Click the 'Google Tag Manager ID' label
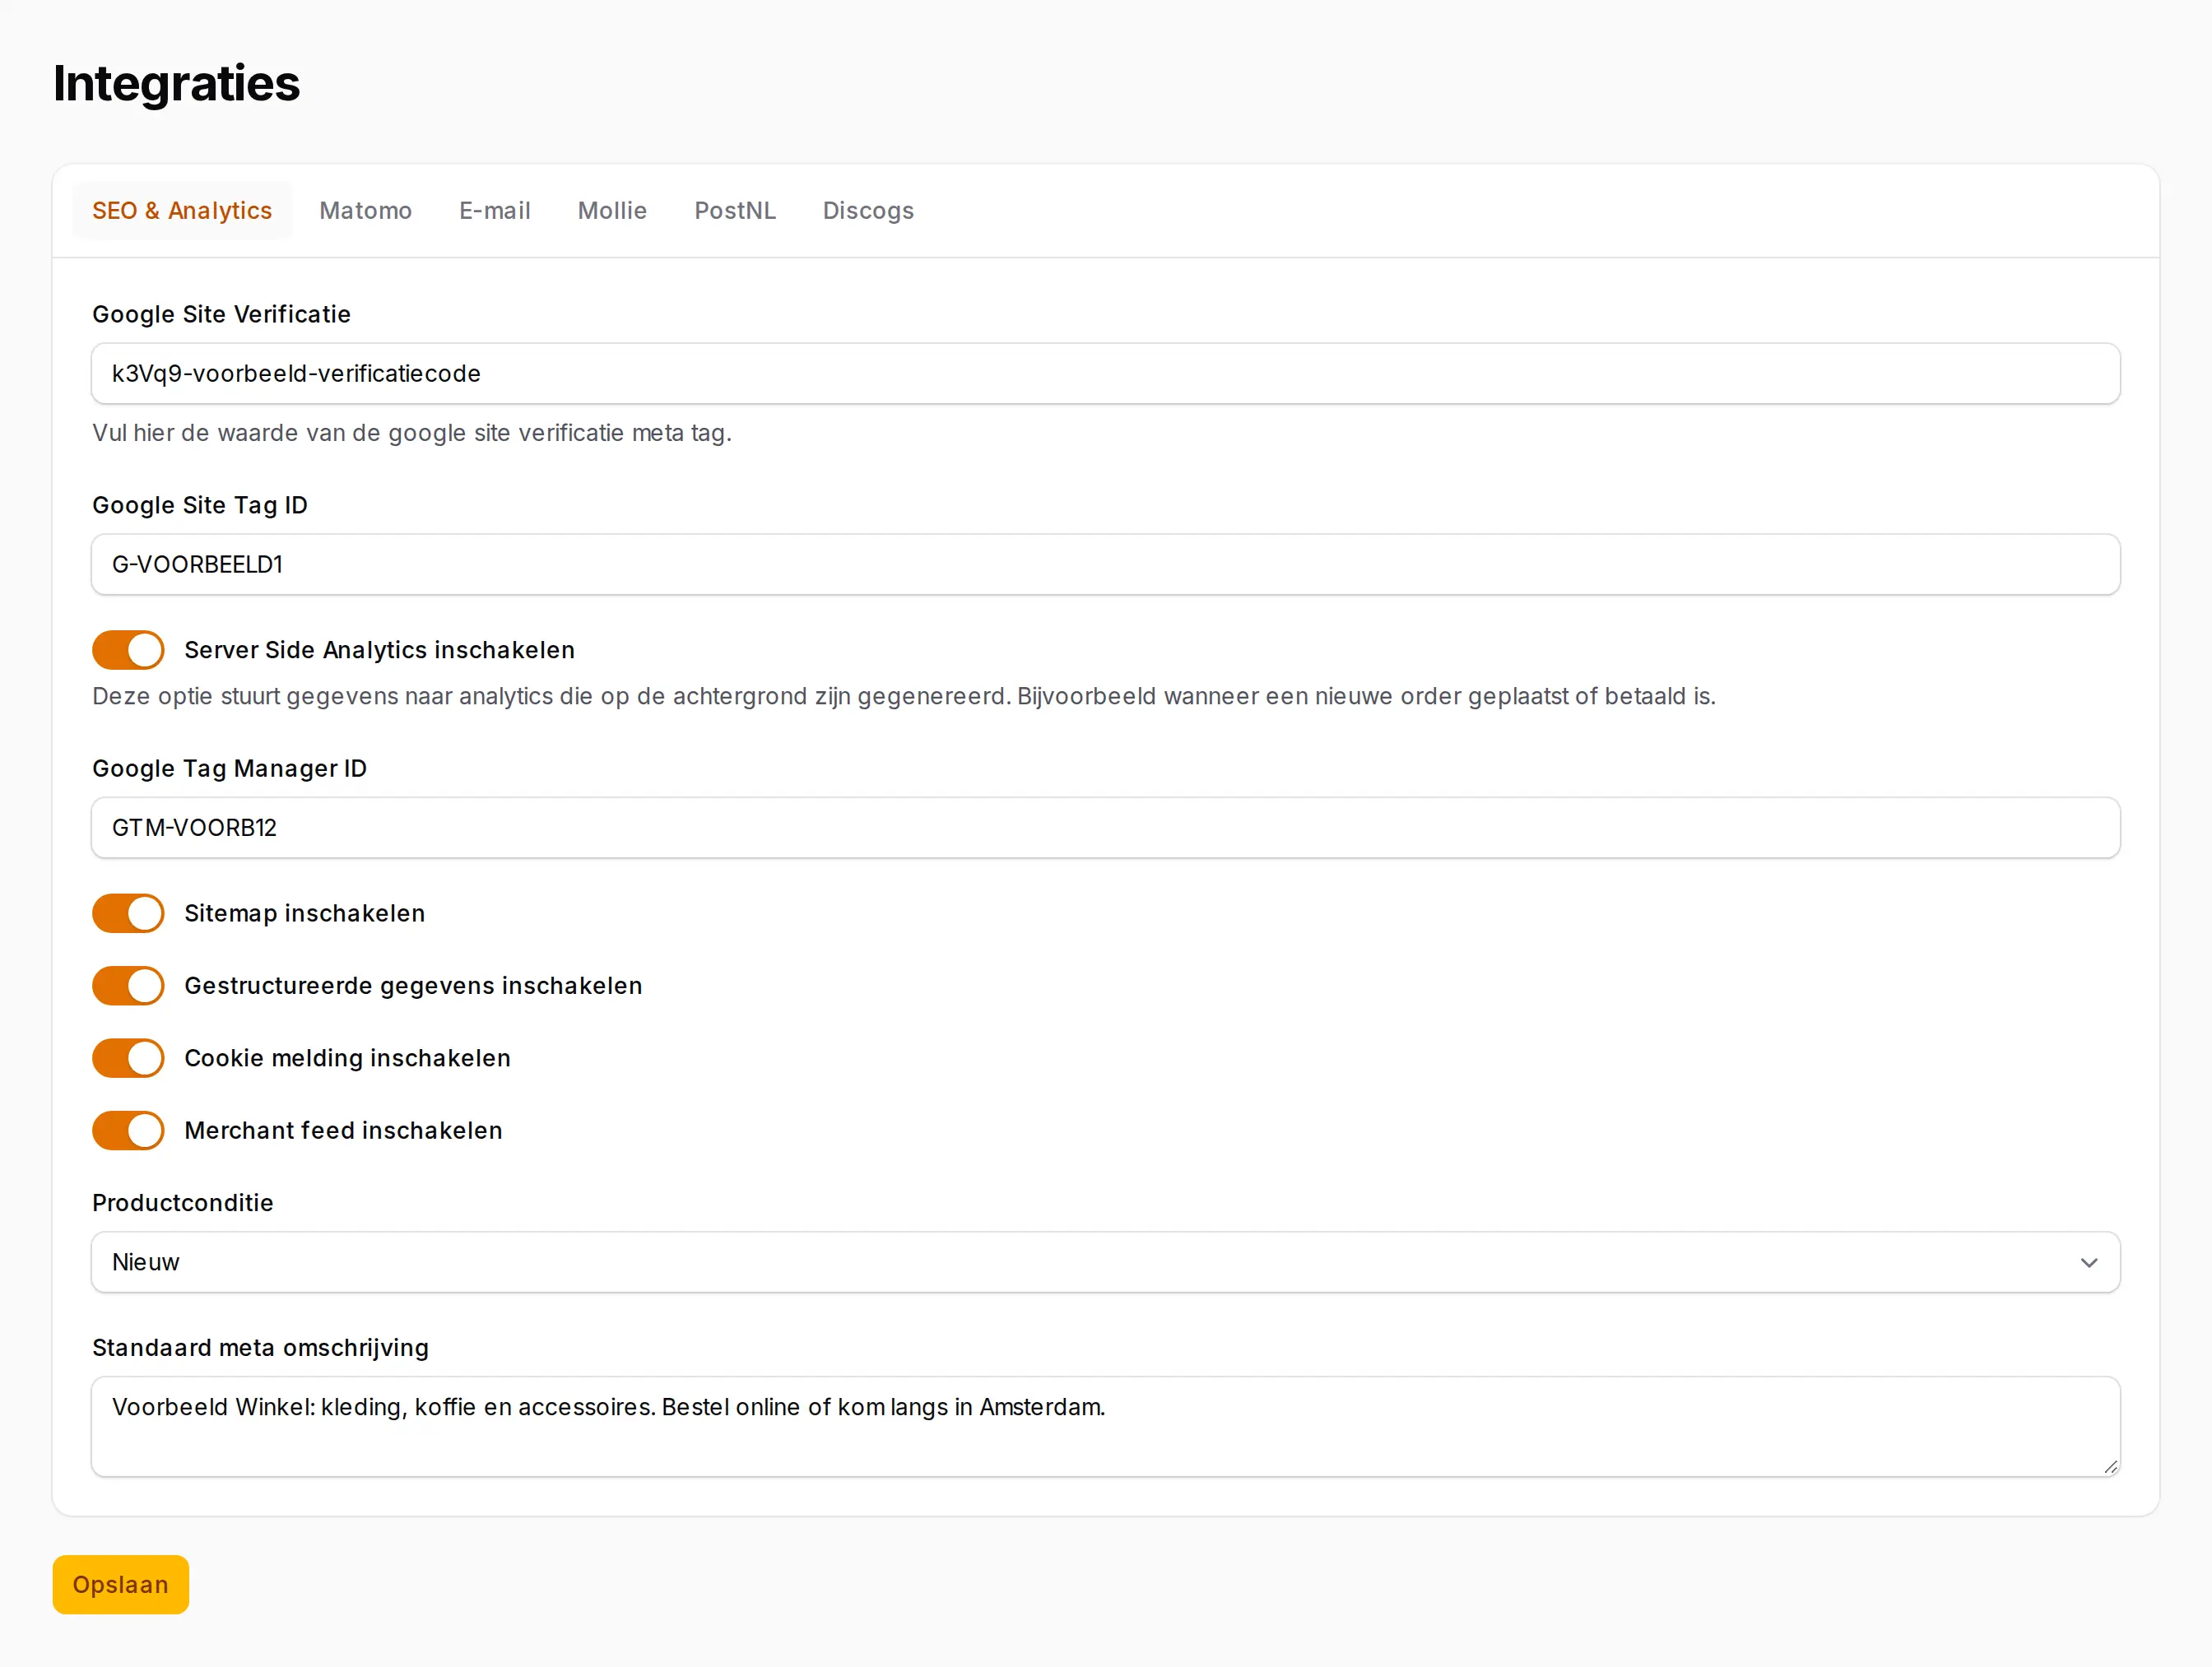The image size is (2212, 1667). (229, 768)
